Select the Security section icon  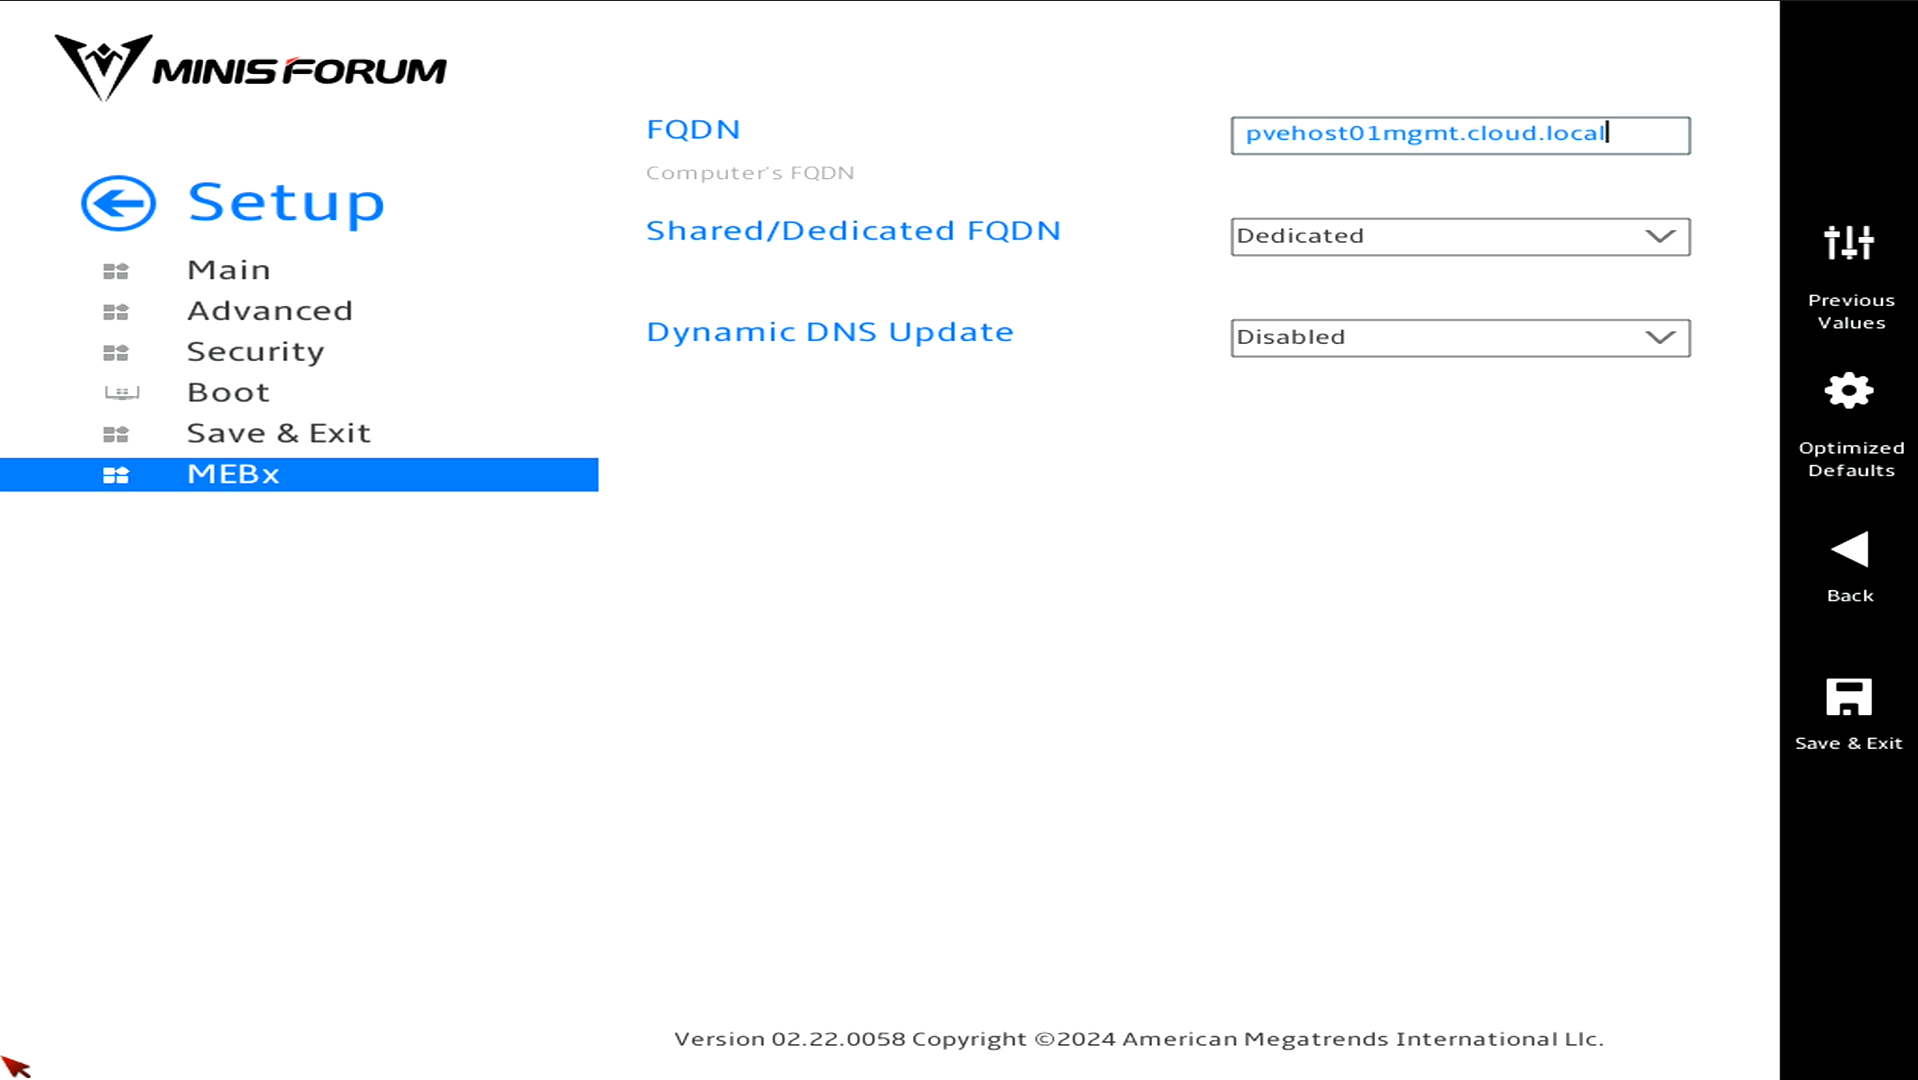117,352
